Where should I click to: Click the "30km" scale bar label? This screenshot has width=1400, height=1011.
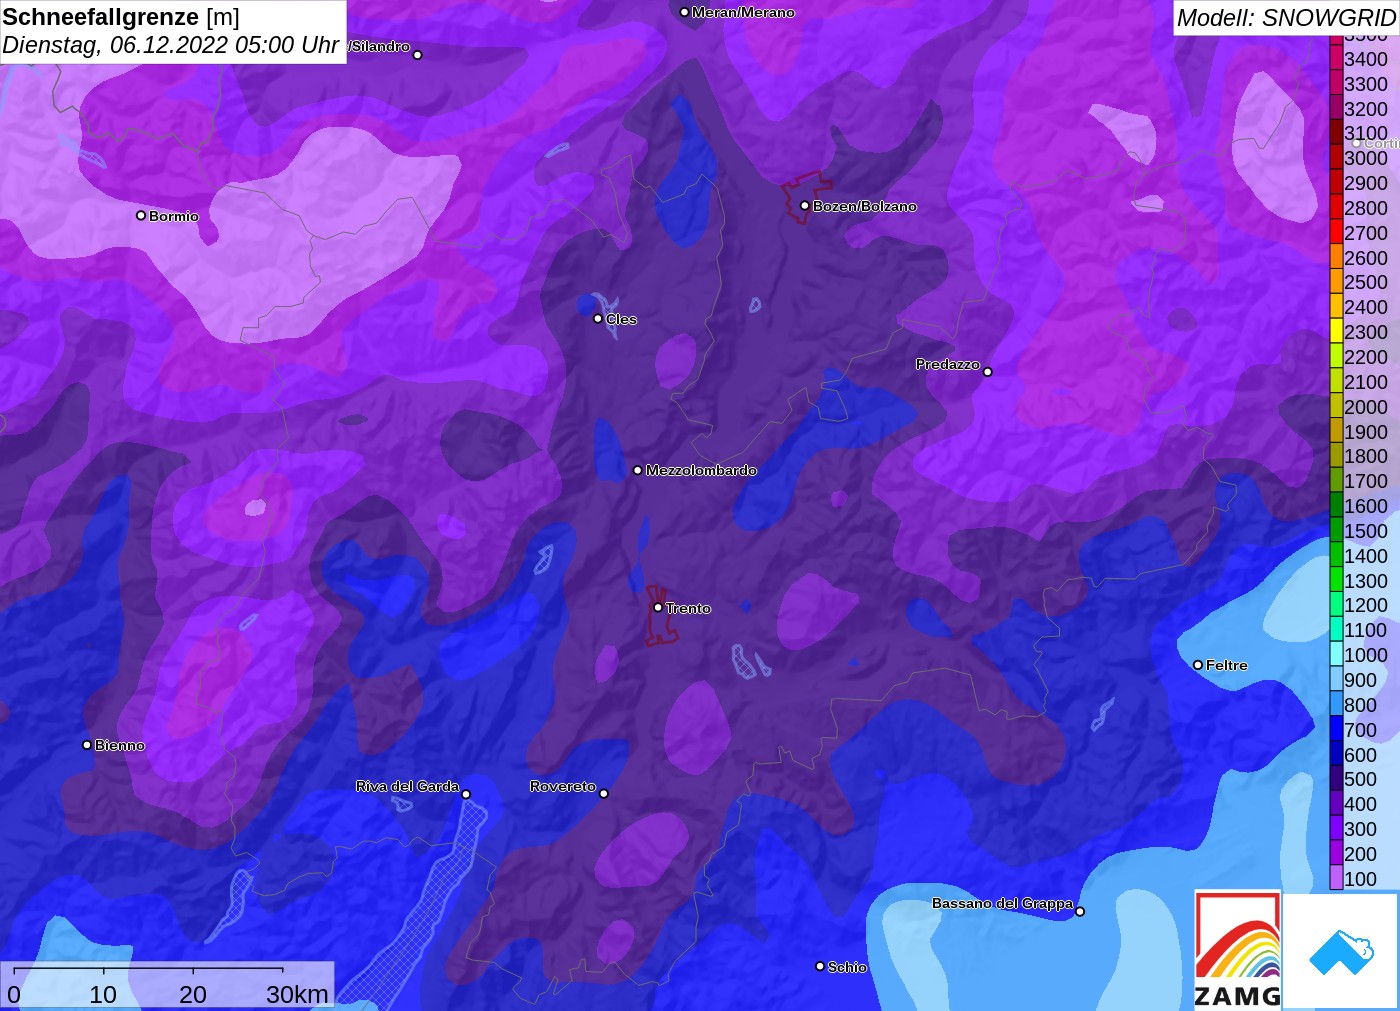tap(297, 994)
